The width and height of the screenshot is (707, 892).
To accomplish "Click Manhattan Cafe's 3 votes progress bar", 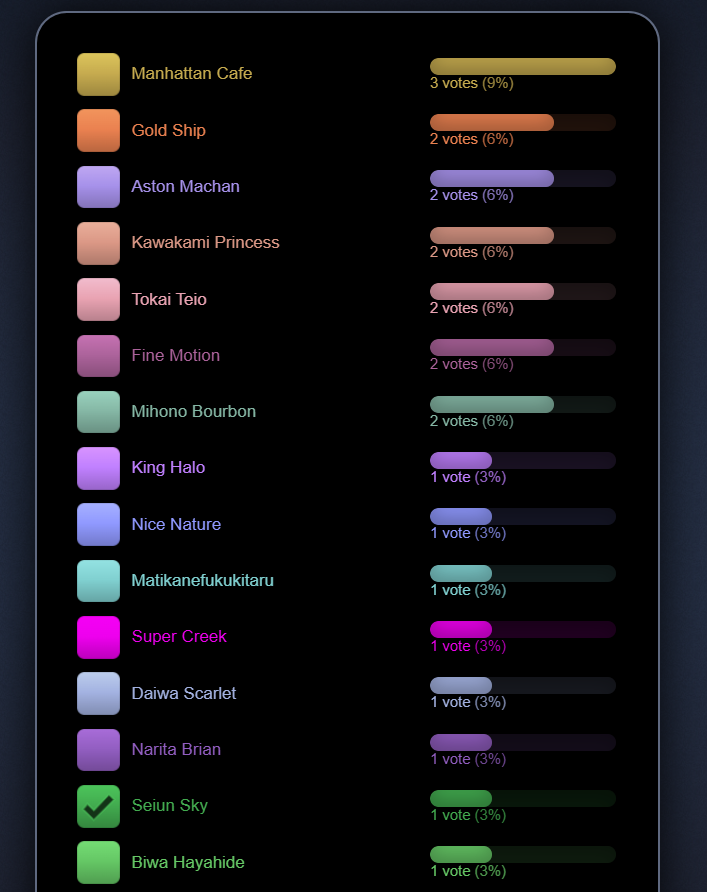I will point(523,66).
